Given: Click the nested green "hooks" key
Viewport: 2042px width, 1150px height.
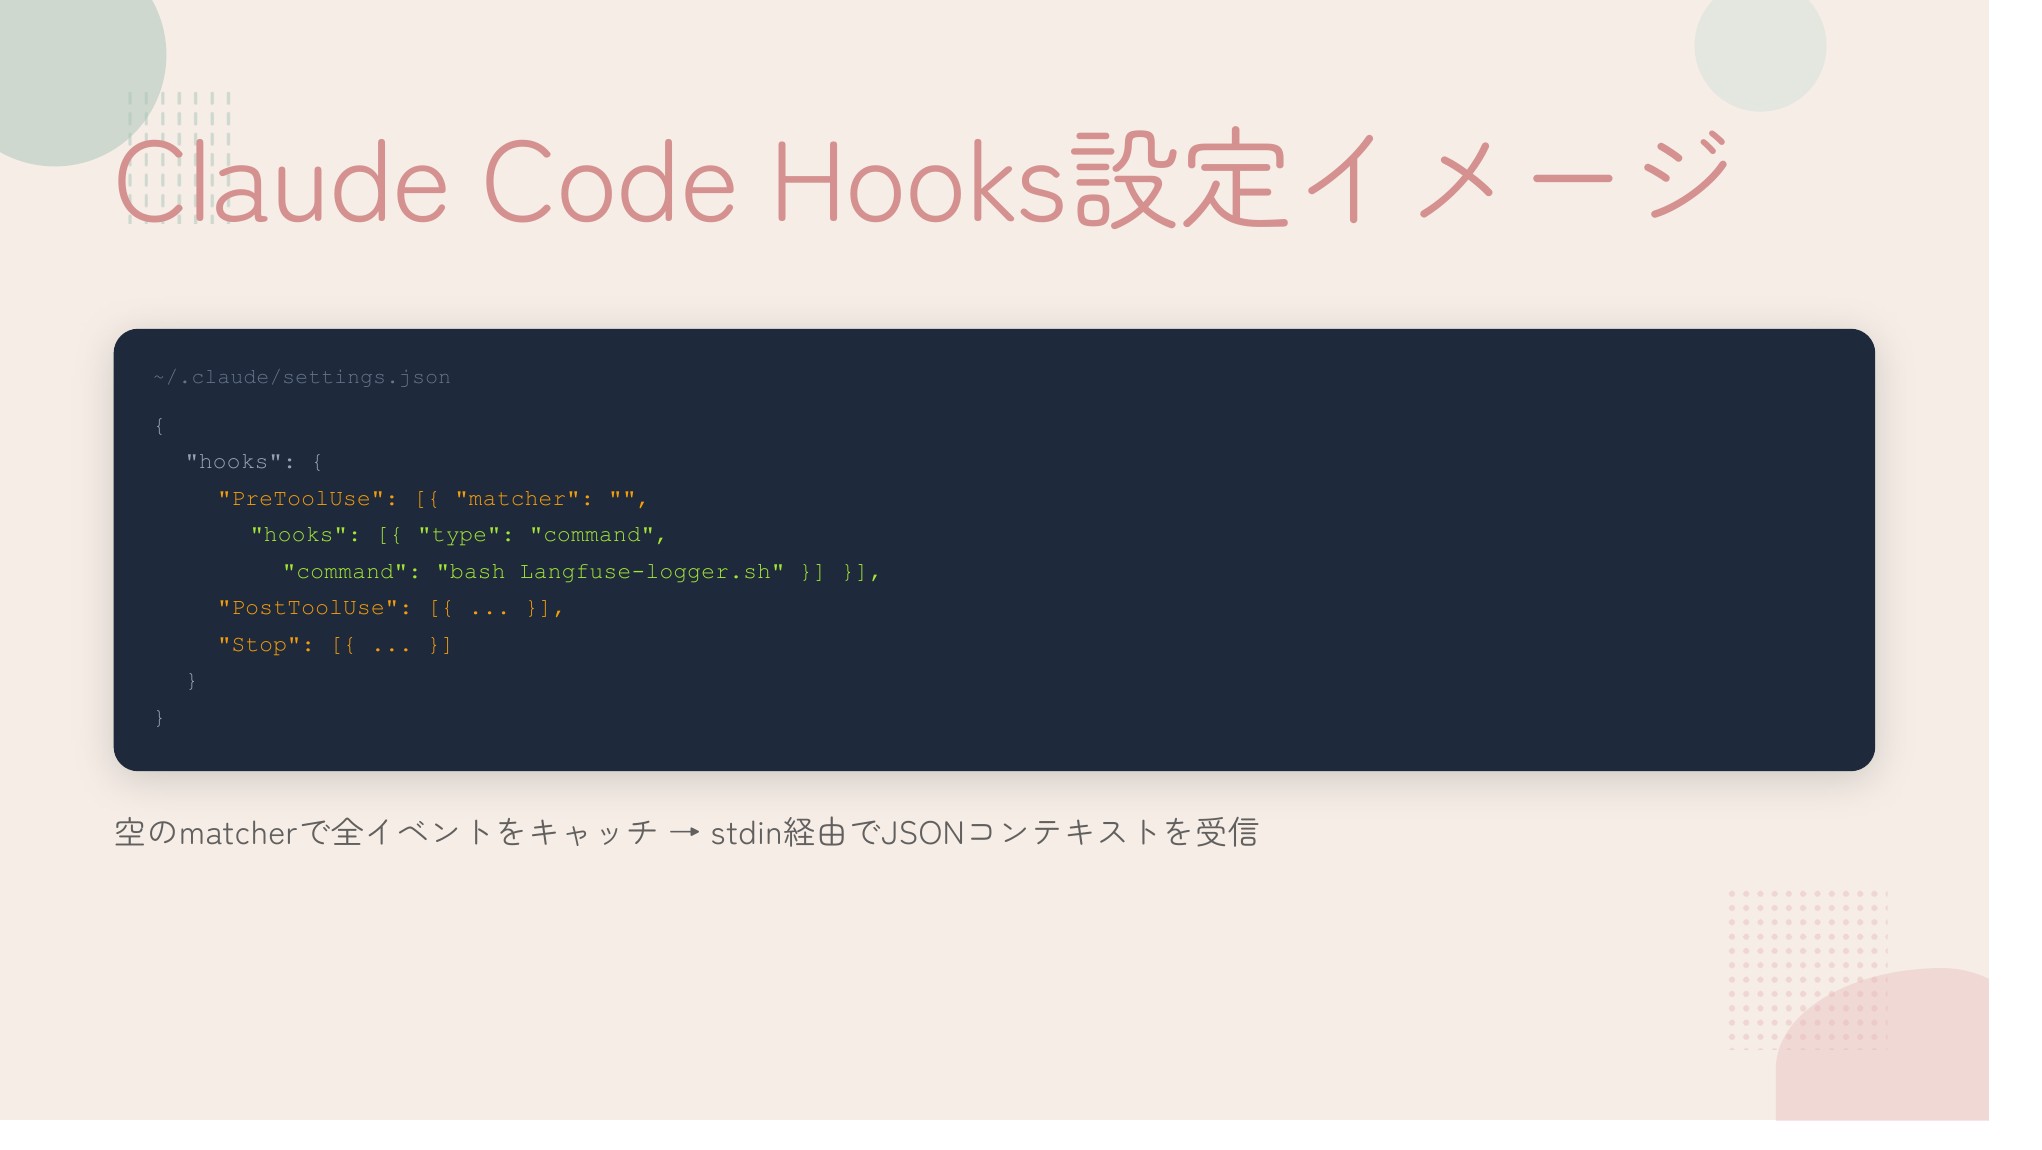Looking at the screenshot, I should pyautogui.click(x=298, y=535).
